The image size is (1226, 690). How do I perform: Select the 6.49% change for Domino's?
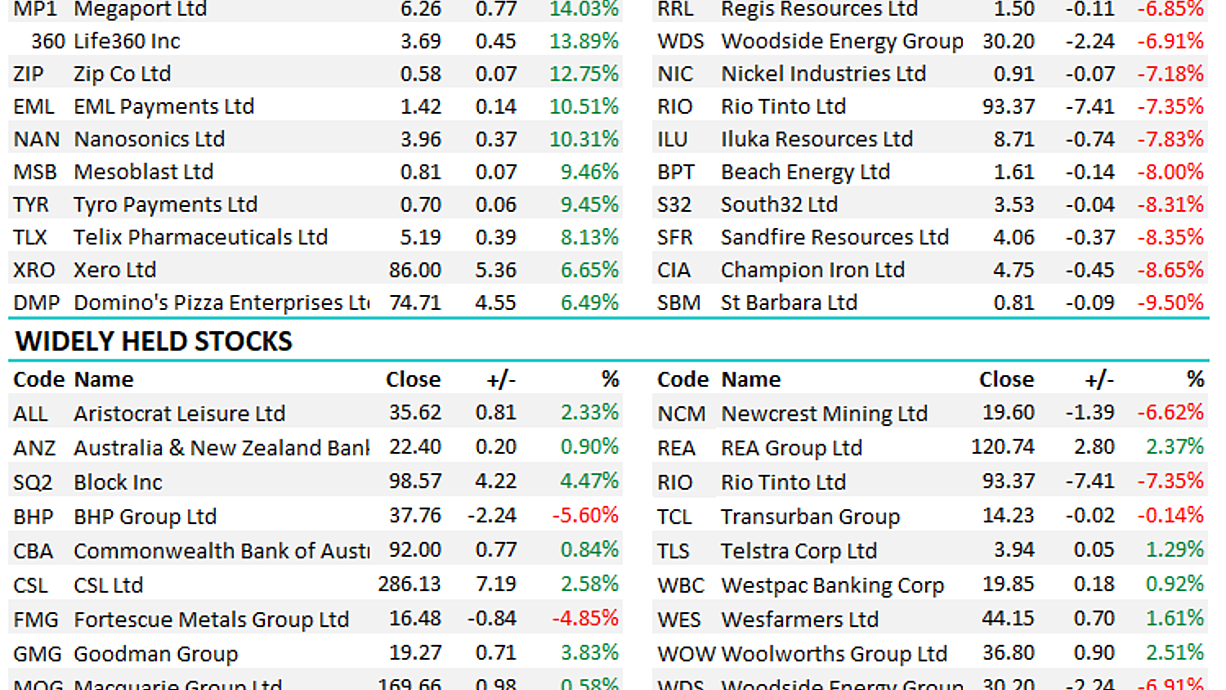tap(590, 303)
